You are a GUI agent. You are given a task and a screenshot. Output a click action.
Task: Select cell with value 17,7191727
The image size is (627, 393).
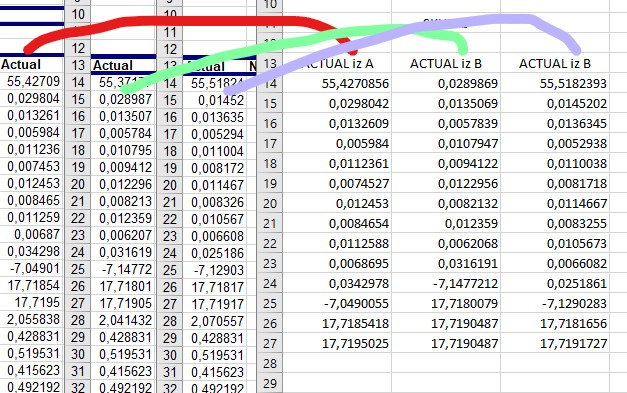[x=555, y=343]
